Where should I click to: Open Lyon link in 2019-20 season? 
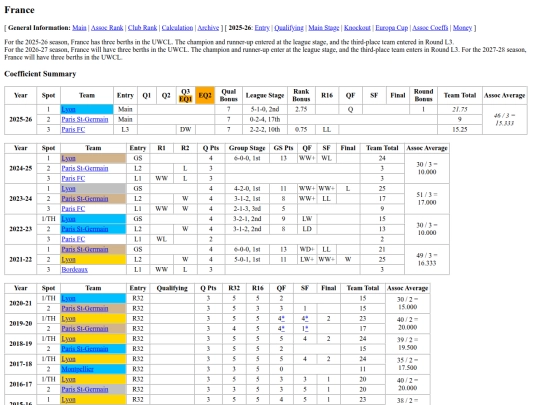pos(68,319)
